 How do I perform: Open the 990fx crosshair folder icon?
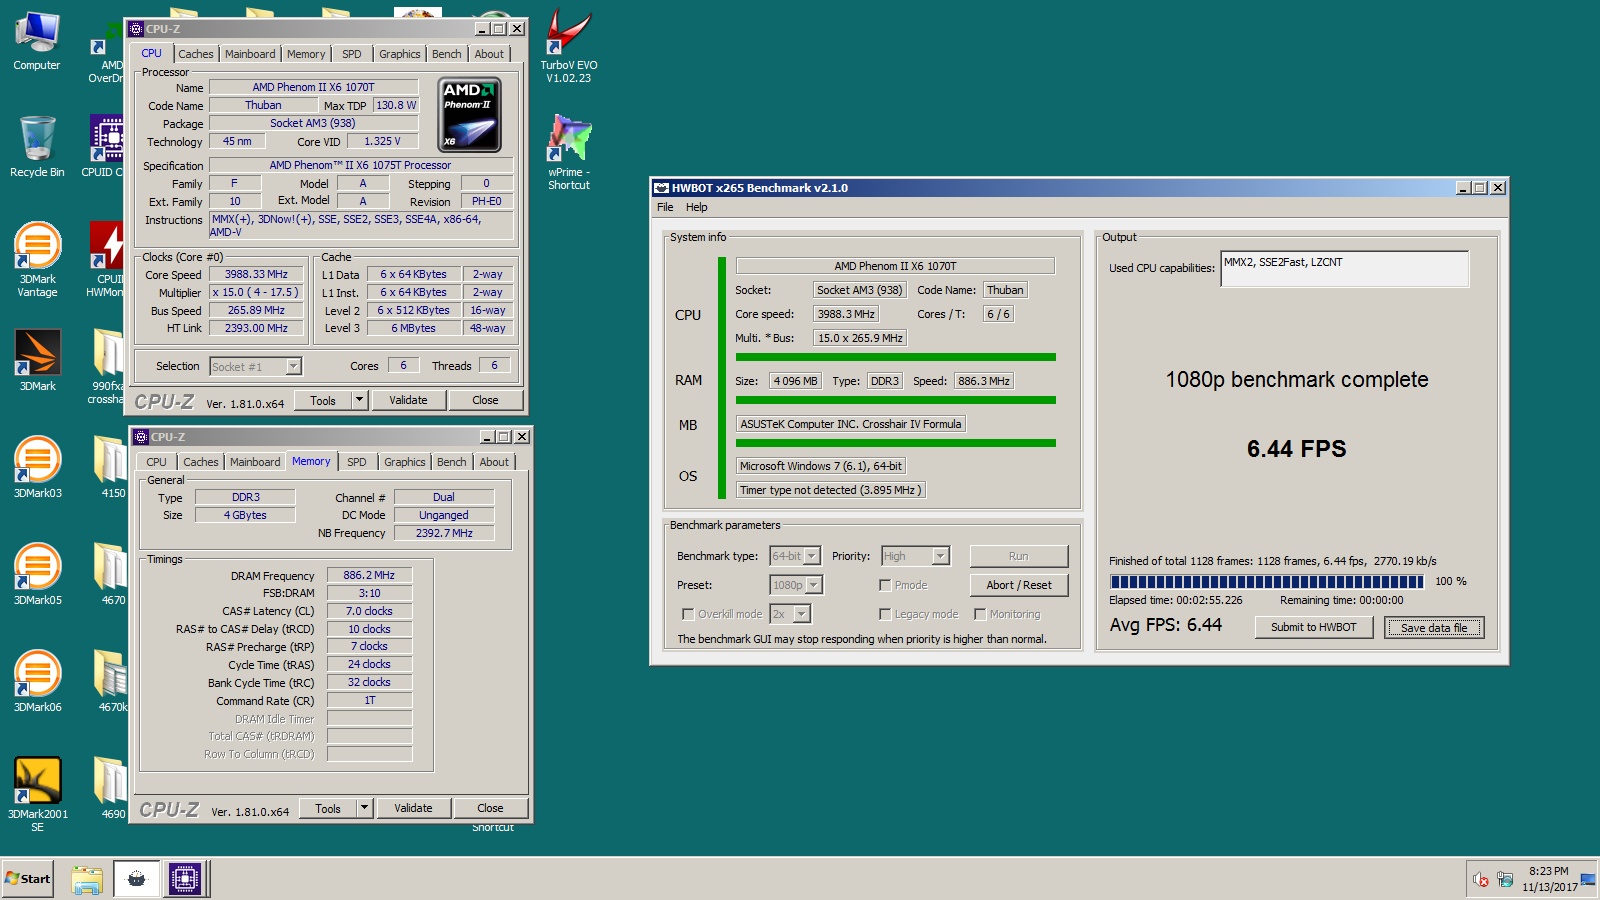coord(106,366)
